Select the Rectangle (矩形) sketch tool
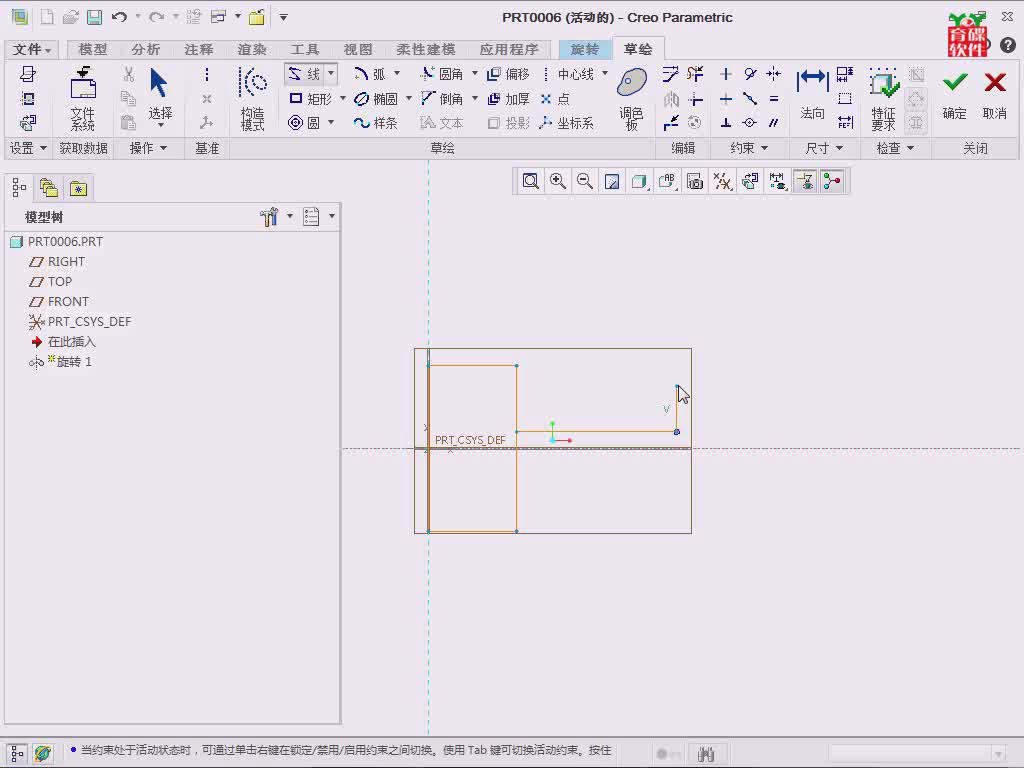The width and height of the screenshot is (1024, 768). pyautogui.click(x=311, y=99)
